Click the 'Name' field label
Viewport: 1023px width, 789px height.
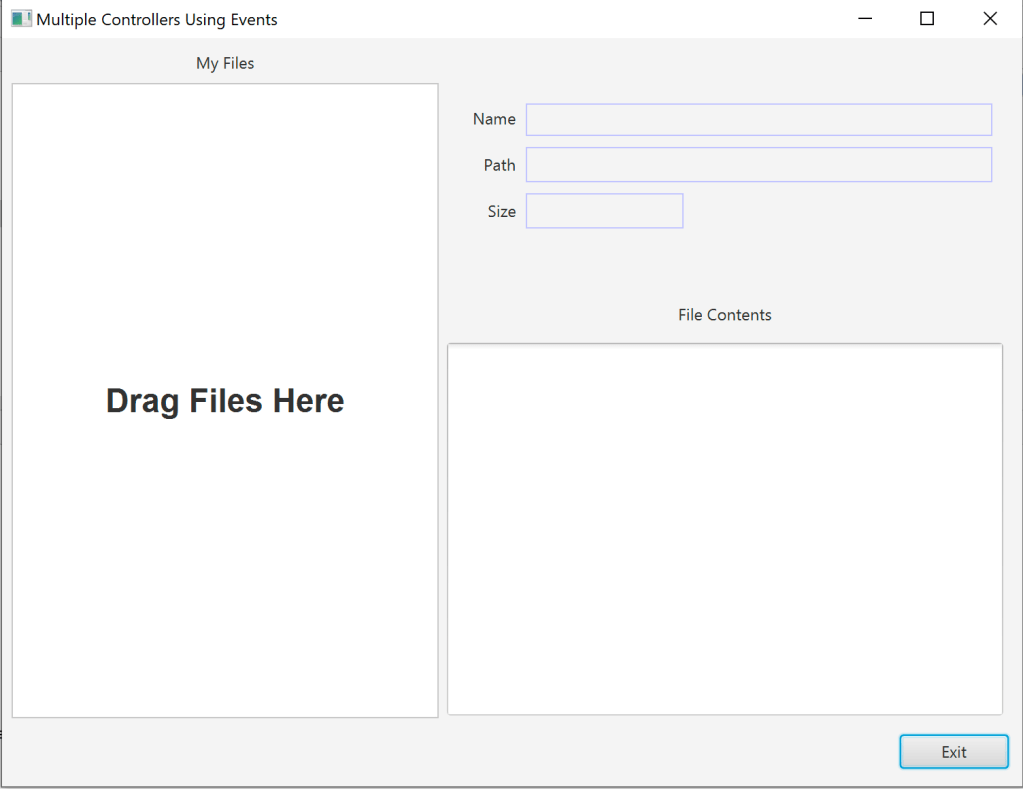[x=494, y=119]
